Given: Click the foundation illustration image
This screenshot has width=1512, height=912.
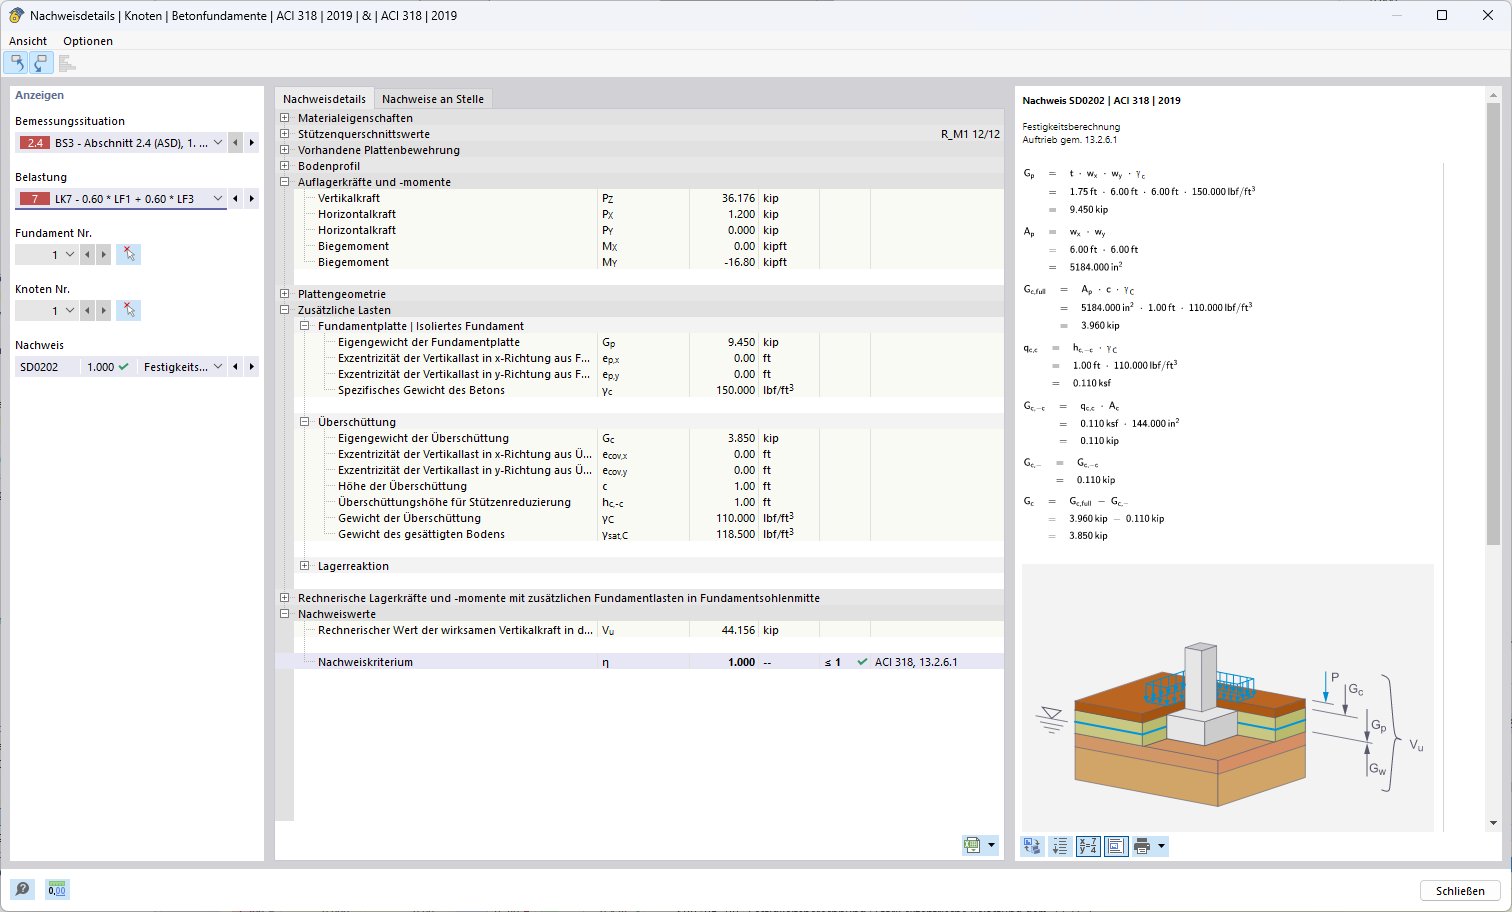Looking at the screenshot, I should 1228,698.
